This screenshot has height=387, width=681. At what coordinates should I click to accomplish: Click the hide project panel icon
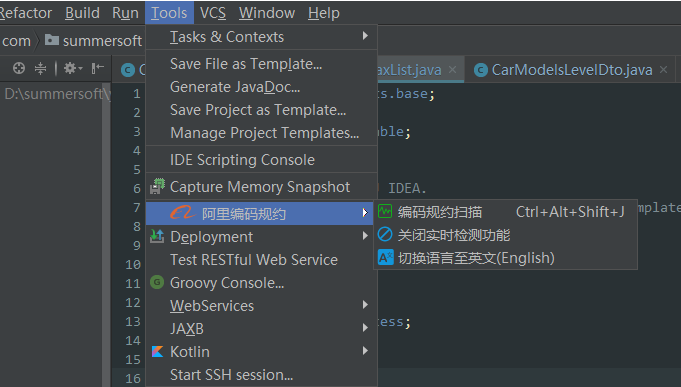coord(97,68)
